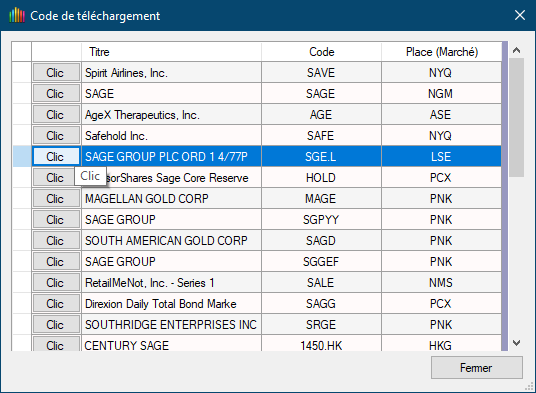
Task: Click the Clic button for Spirit Airlines, Inc.
Action: (56, 72)
